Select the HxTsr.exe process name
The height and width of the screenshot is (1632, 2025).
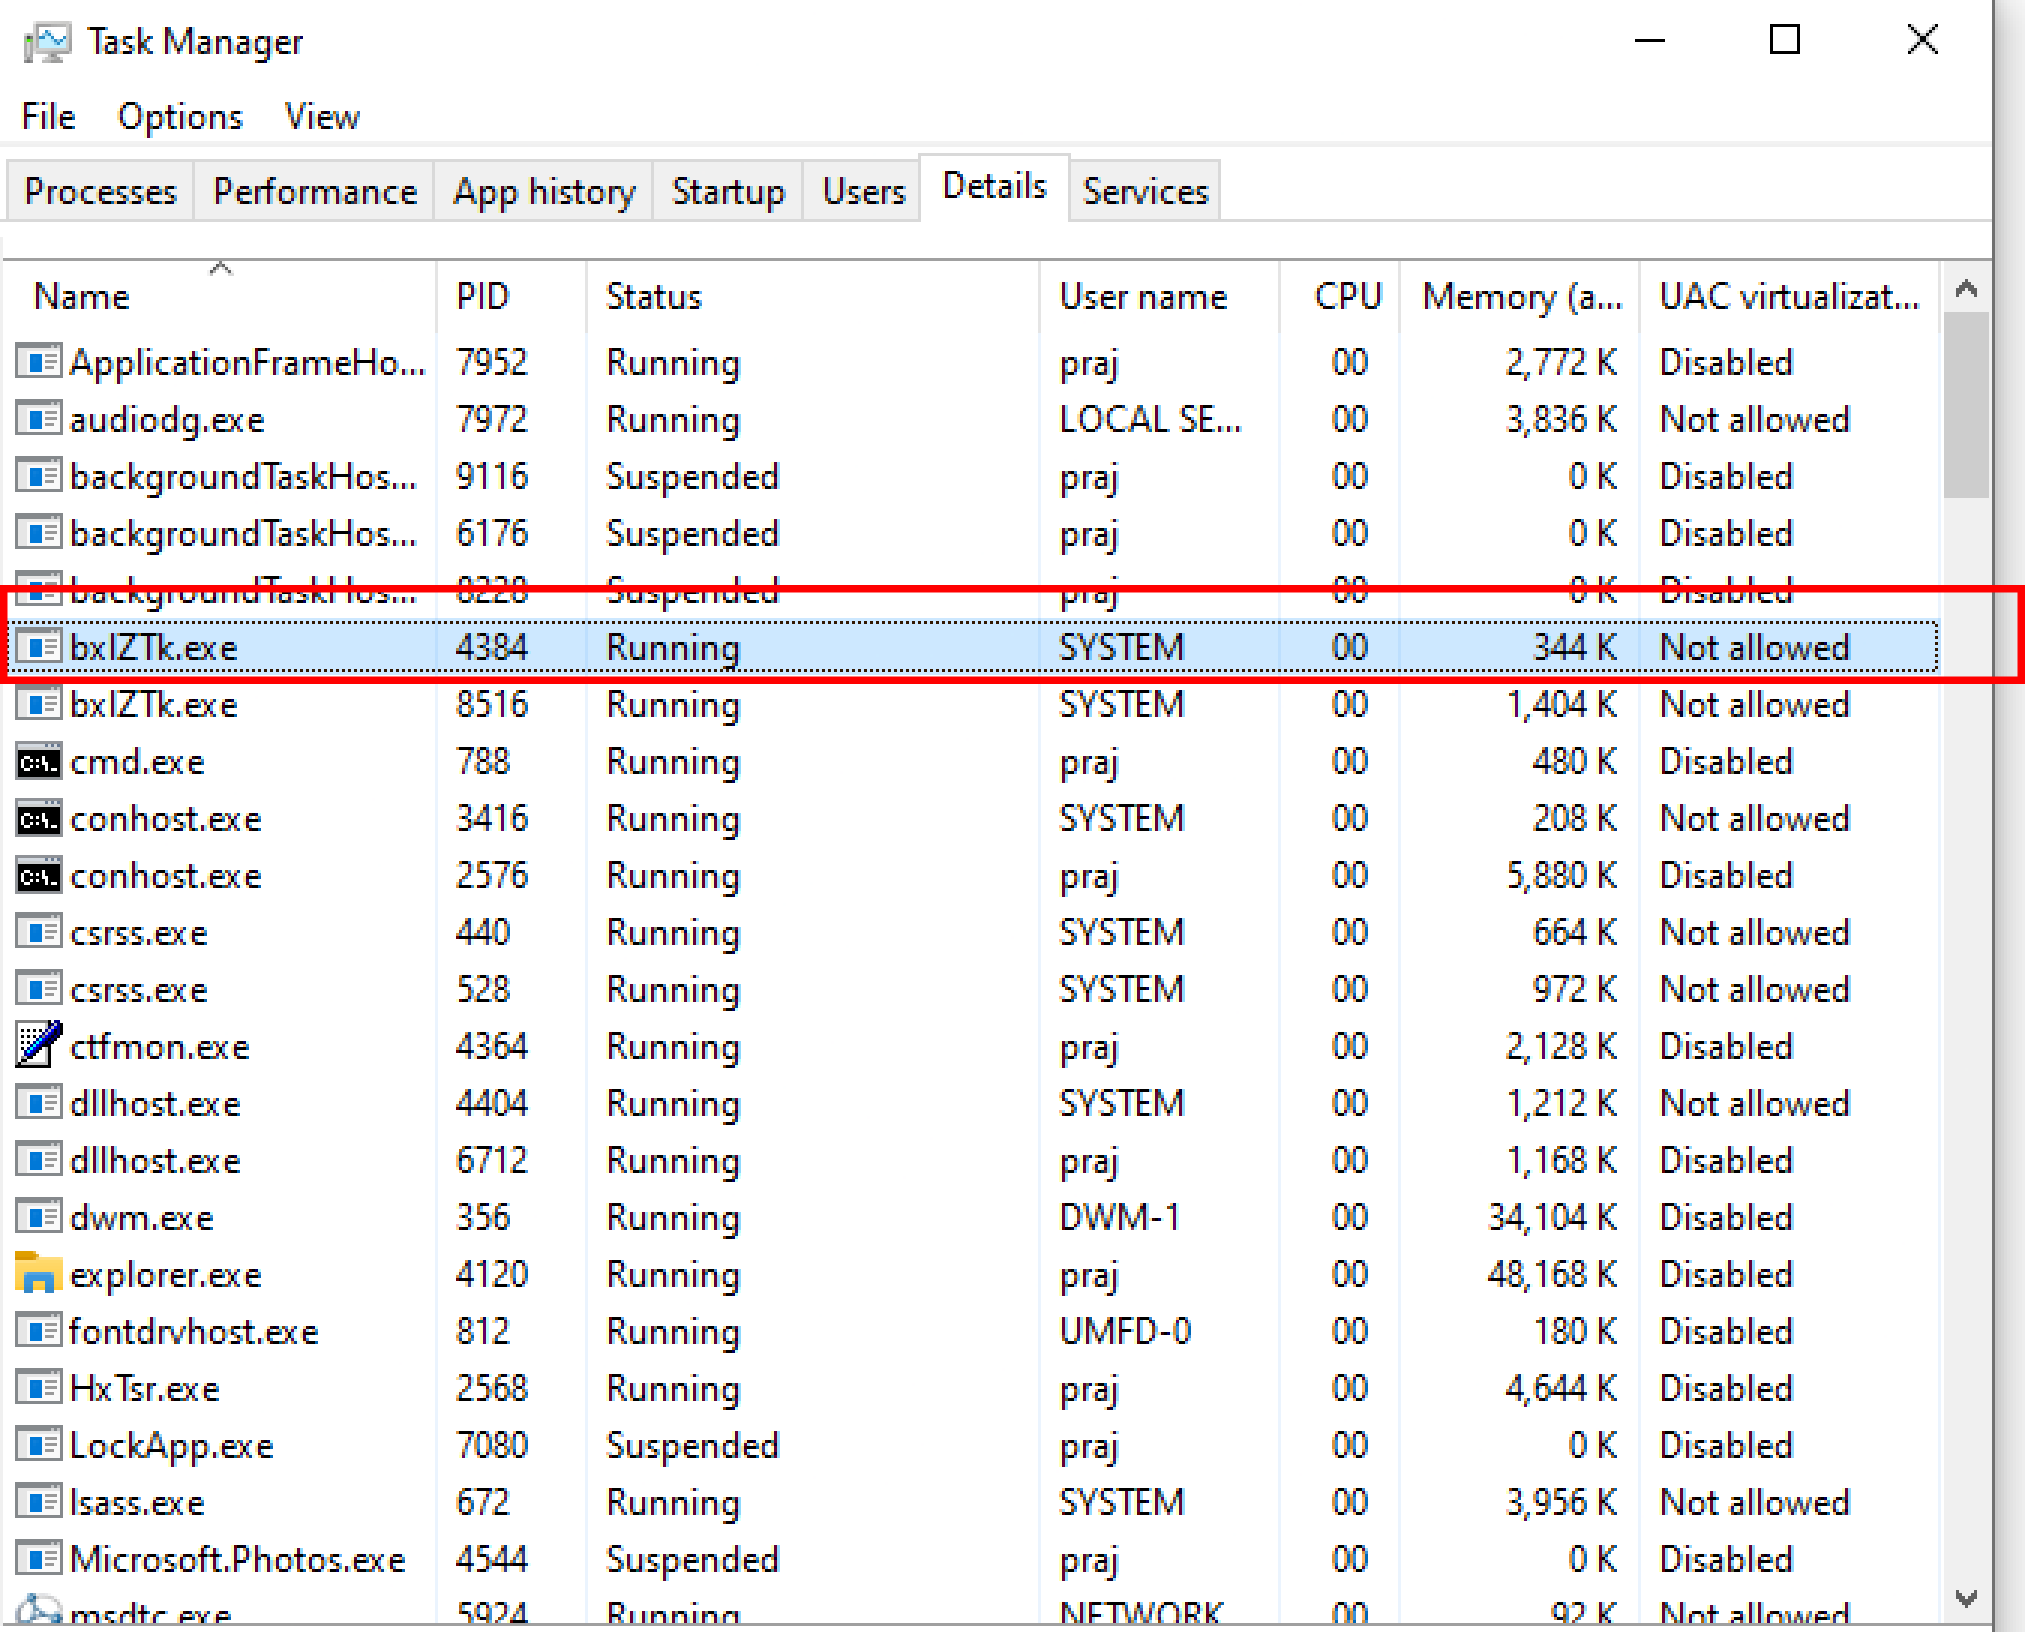pos(145,1389)
